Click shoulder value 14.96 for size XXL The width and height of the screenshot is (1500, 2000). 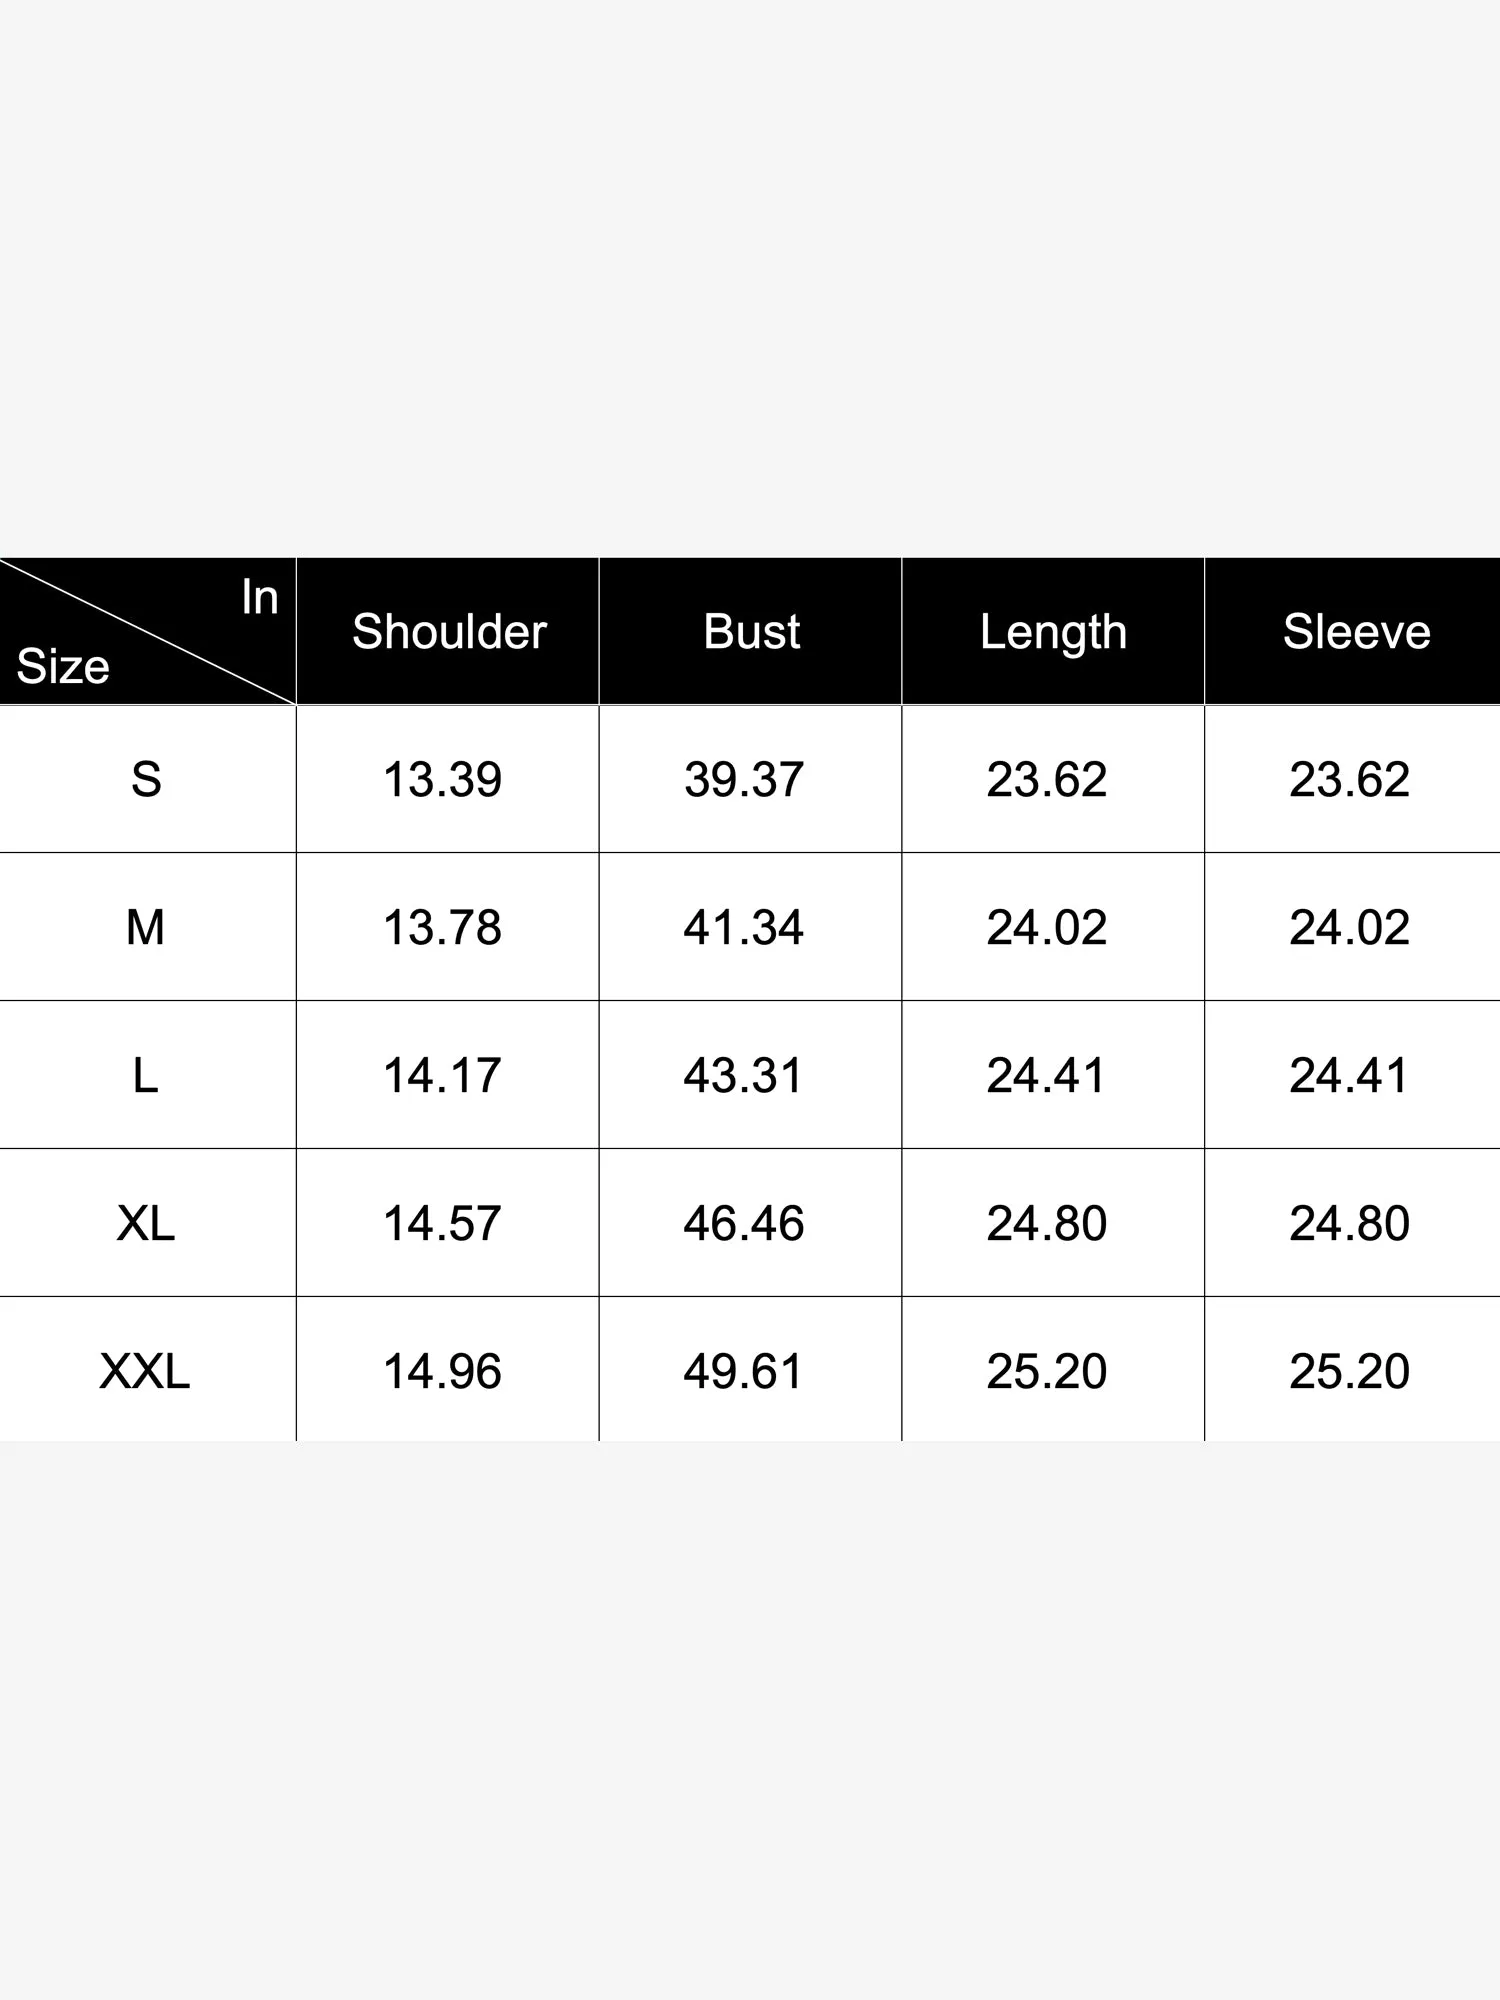click(x=442, y=1371)
